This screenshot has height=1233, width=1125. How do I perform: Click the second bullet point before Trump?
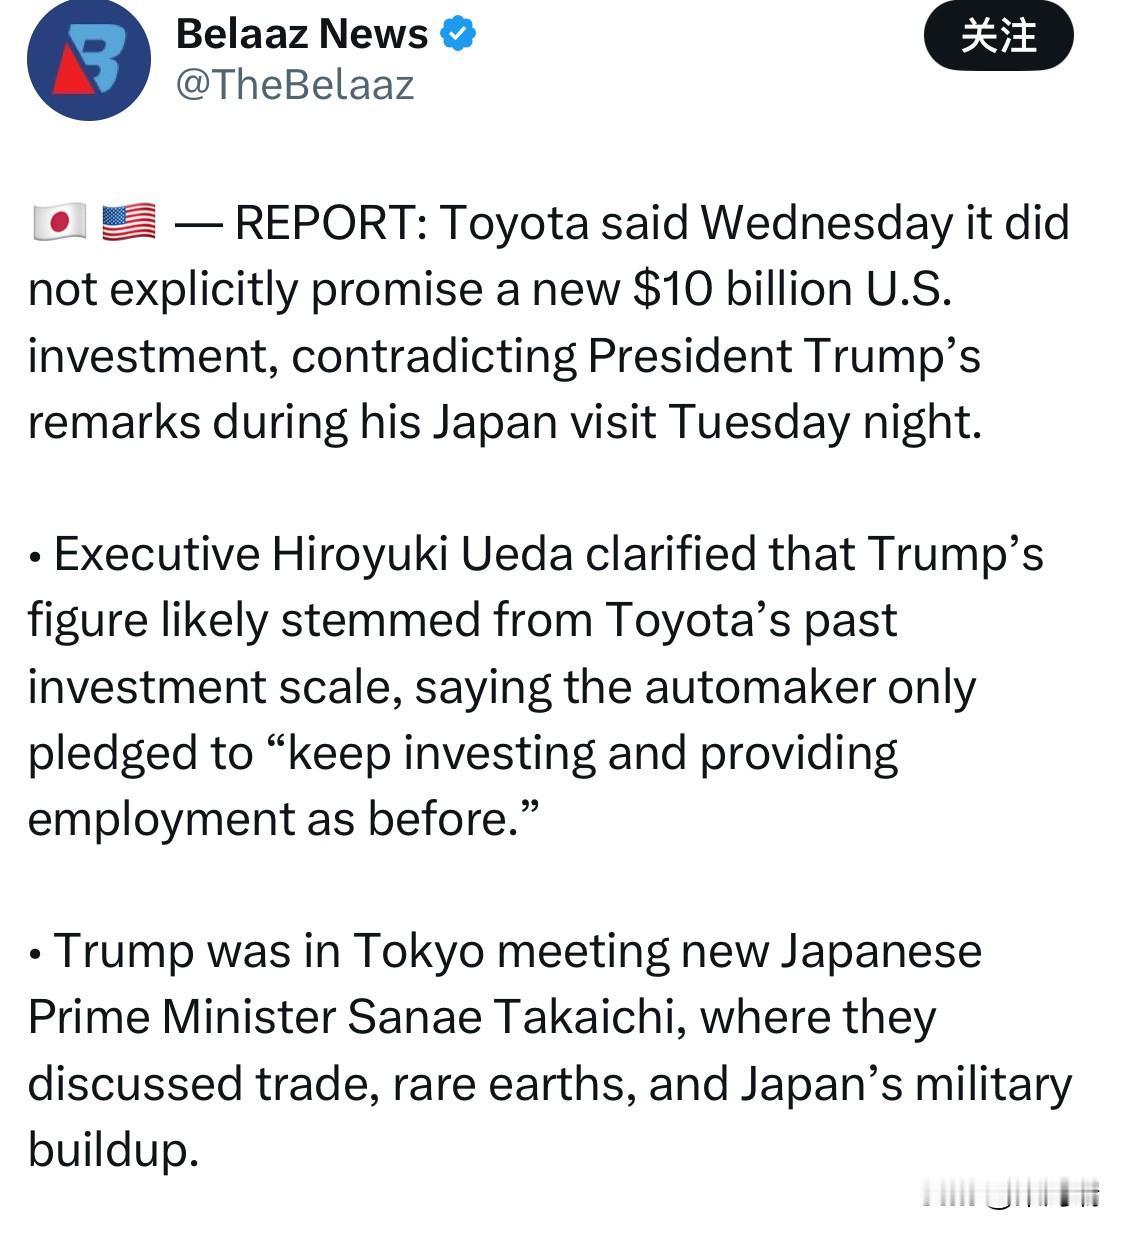[x=35, y=954]
